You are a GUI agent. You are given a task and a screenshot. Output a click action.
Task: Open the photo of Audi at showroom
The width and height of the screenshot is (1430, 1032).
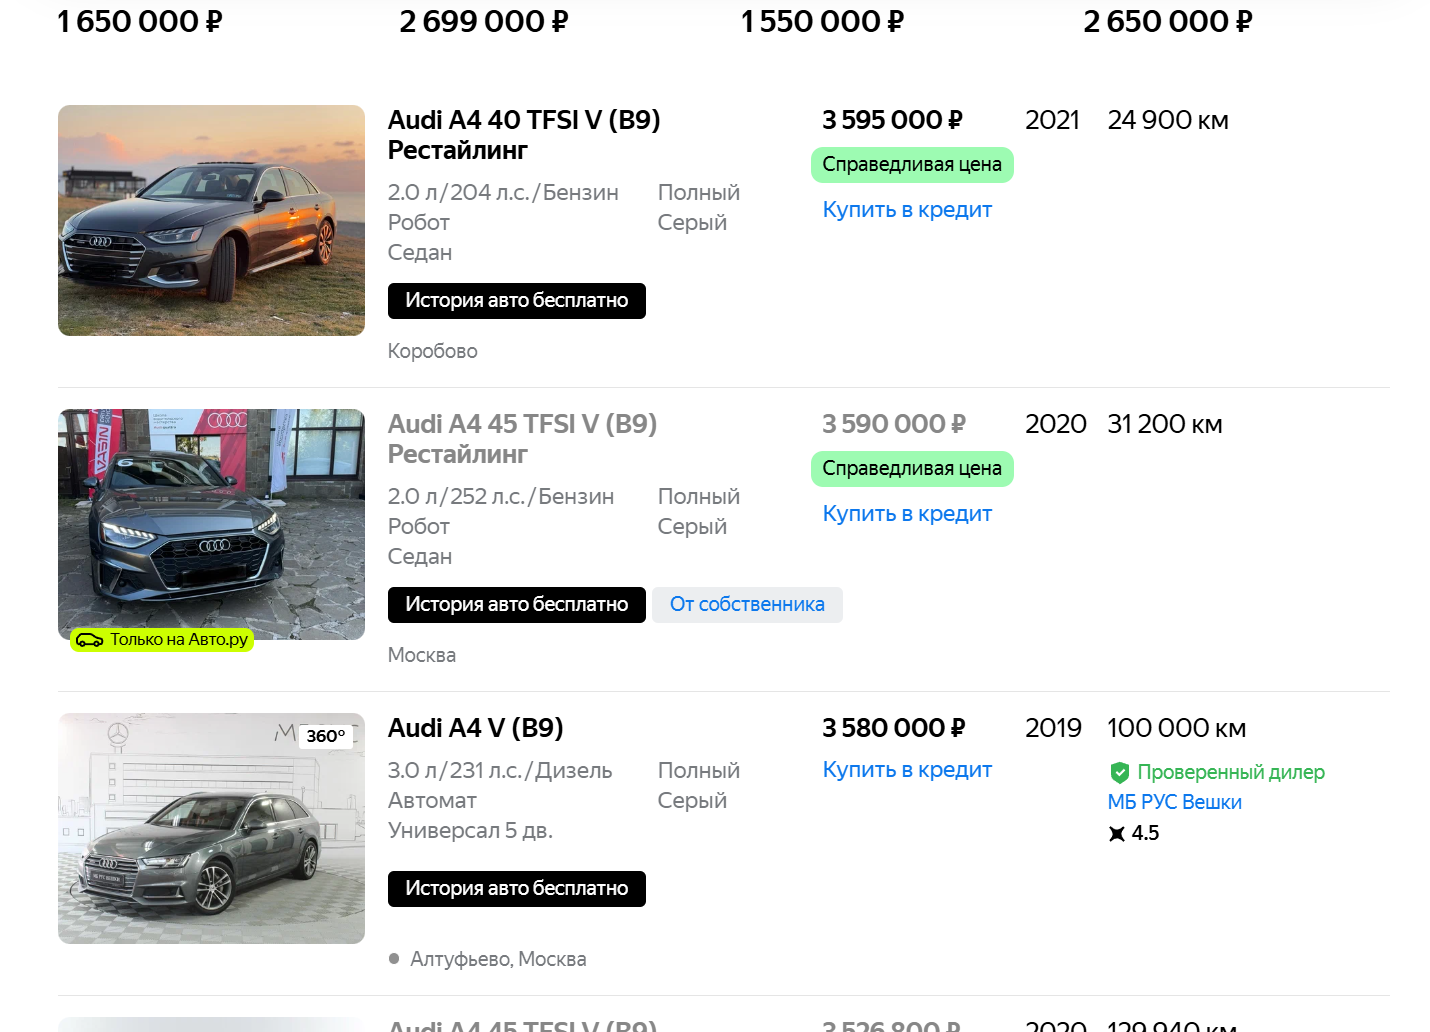click(x=211, y=520)
